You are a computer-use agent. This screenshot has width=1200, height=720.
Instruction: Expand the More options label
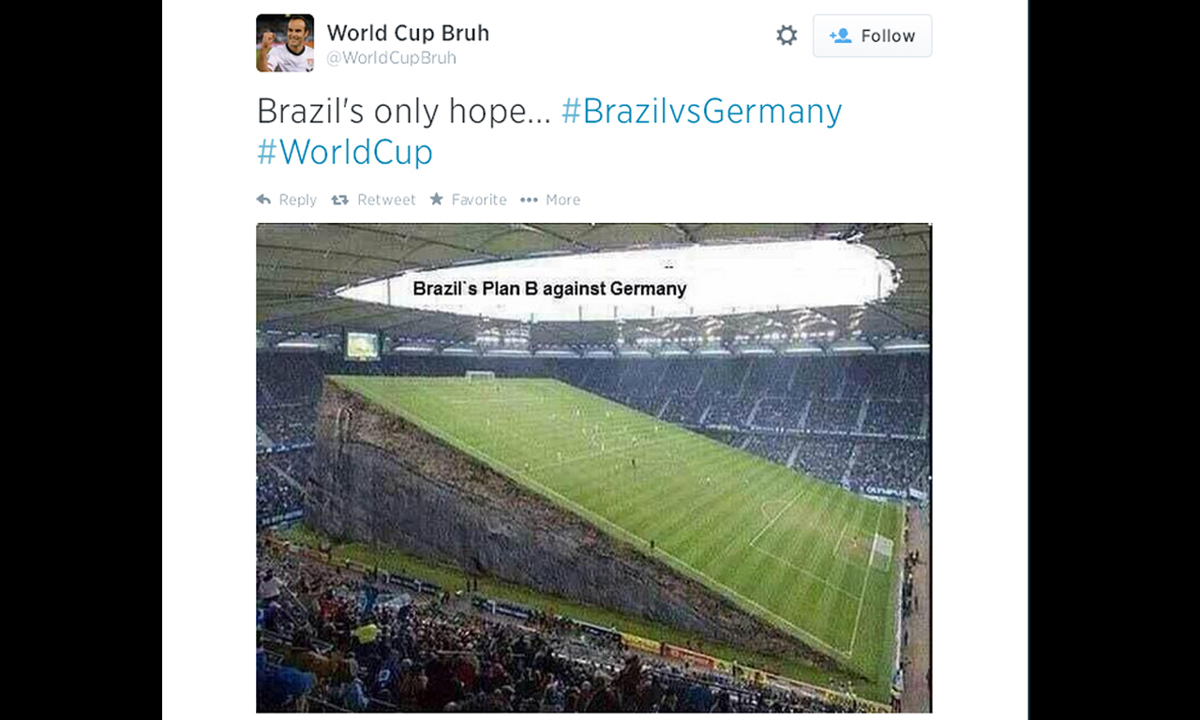[x=563, y=200]
